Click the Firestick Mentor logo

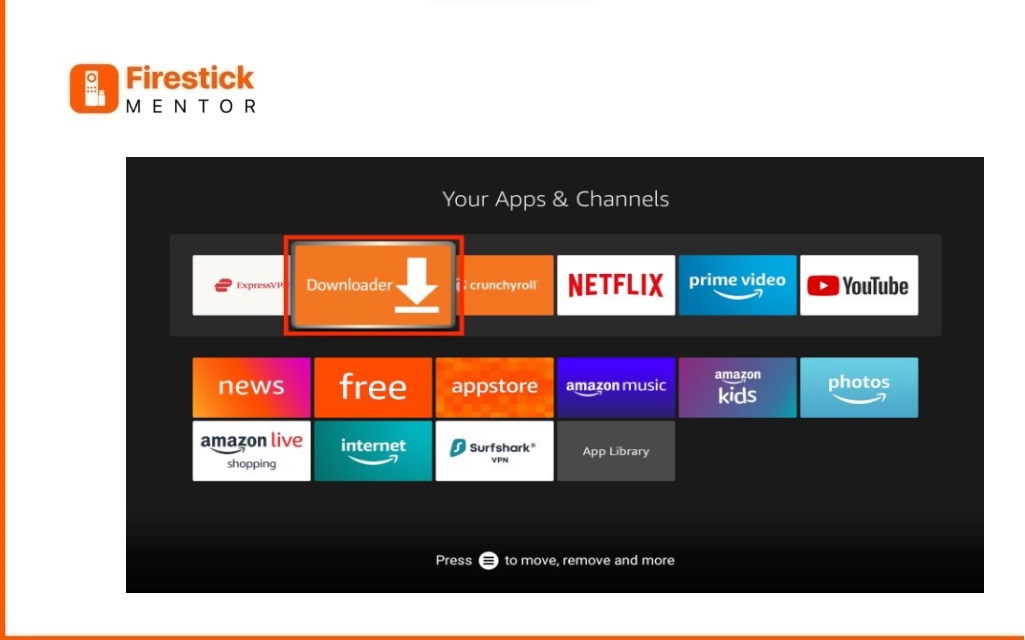[x=163, y=90]
